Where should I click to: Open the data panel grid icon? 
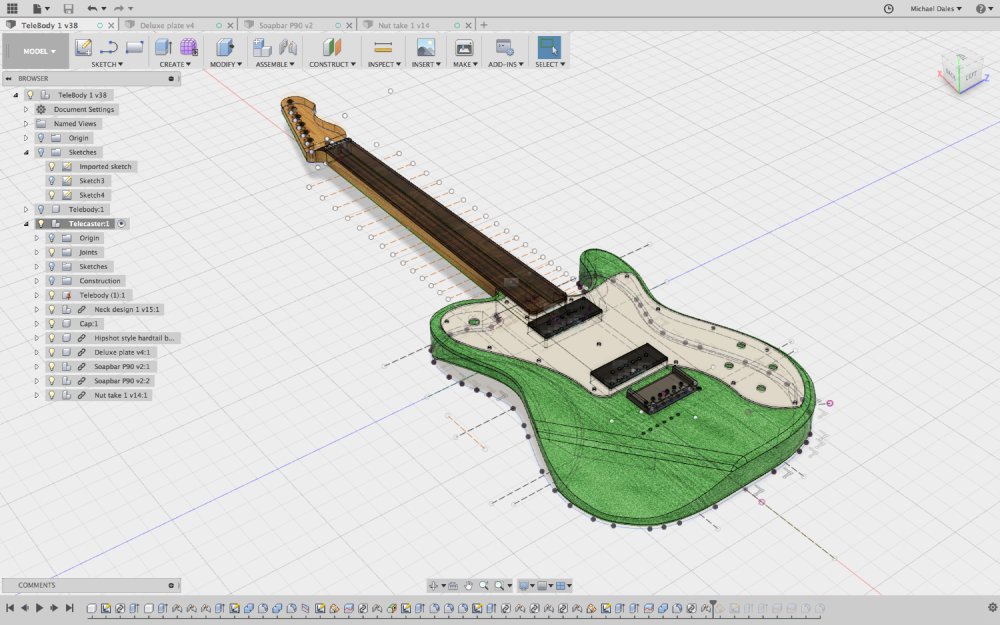(12, 8)
